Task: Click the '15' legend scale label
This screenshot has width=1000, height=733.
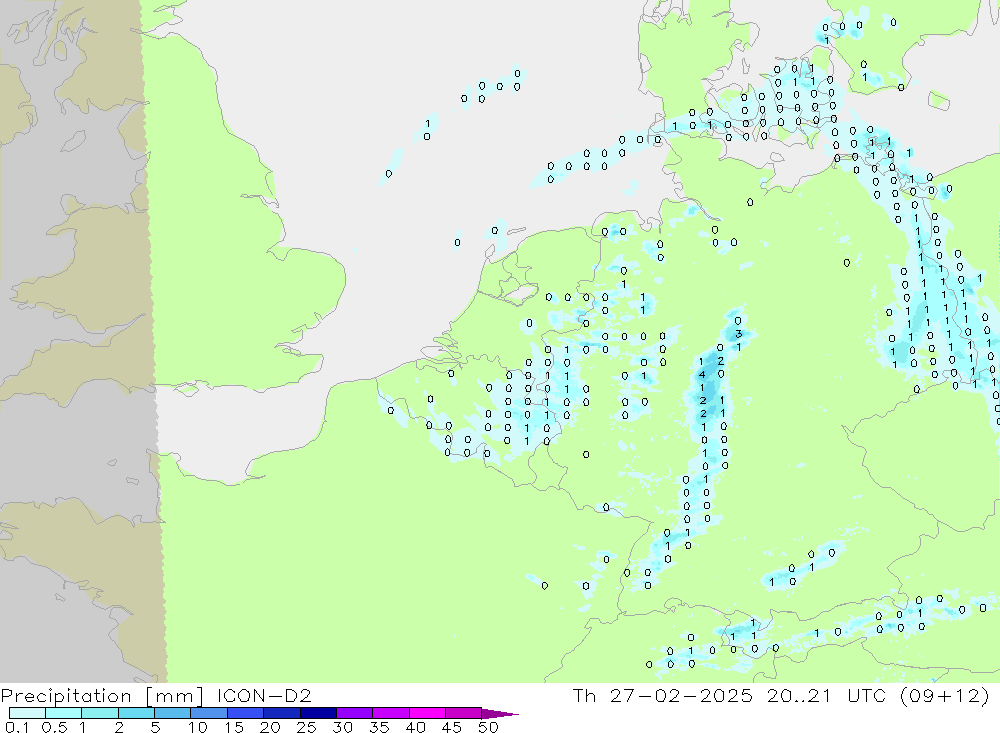Action: click(x=234, y=727)
